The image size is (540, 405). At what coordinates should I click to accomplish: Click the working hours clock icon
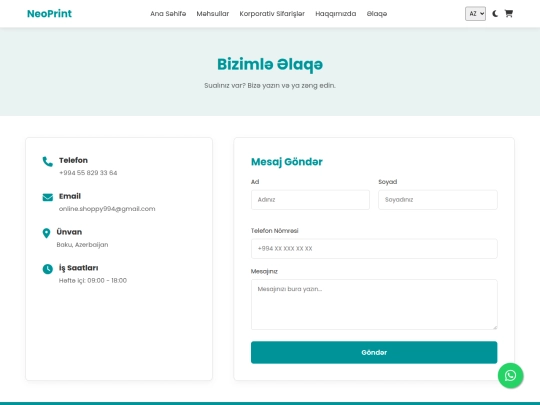(48, 269)
